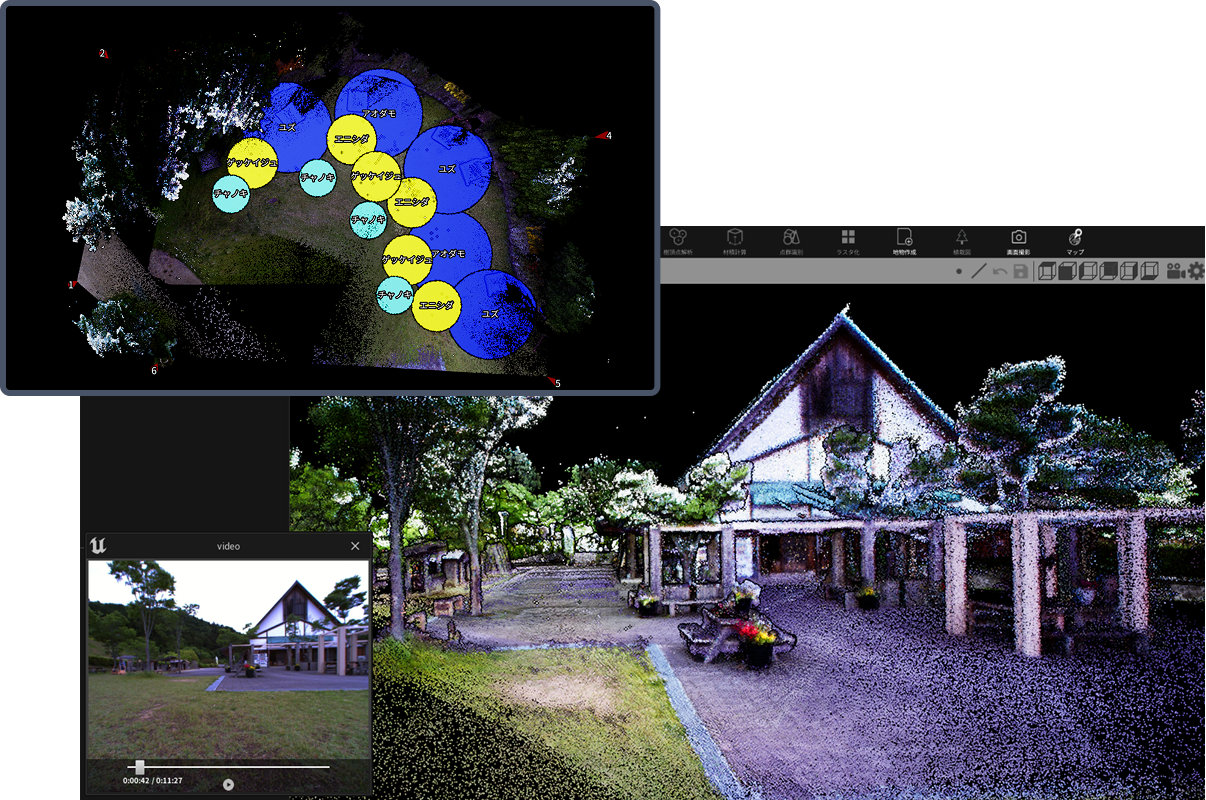Screen dimensions: 1206x800
Task: Select the 材積計算 volume calculation tool
Action: click(735, 240)
